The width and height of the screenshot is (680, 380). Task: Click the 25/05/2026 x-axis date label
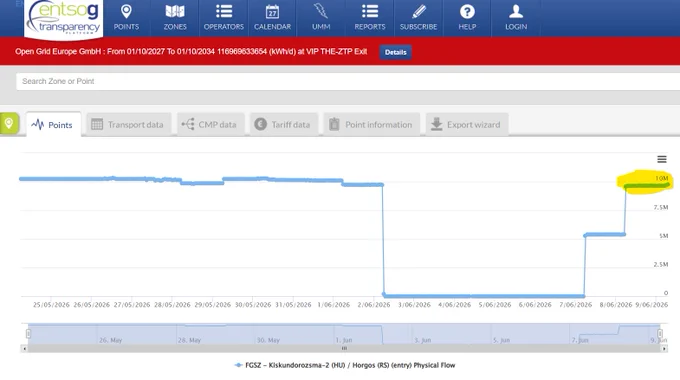point(51,305)
